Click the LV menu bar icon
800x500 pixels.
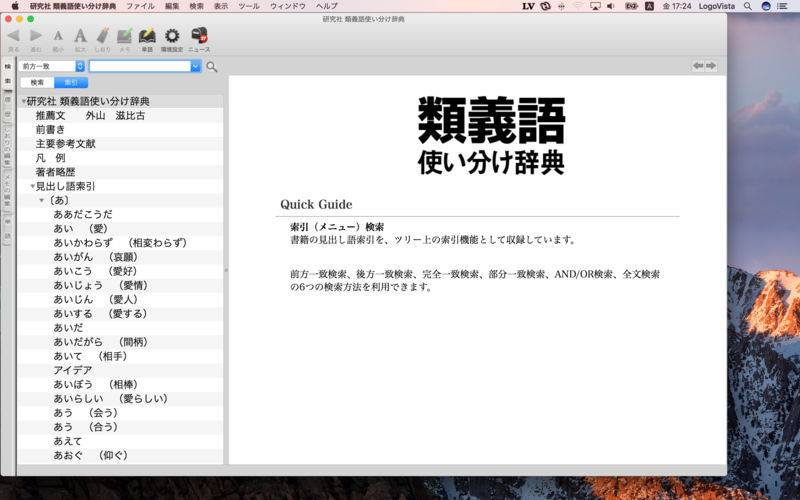[529, 6]
